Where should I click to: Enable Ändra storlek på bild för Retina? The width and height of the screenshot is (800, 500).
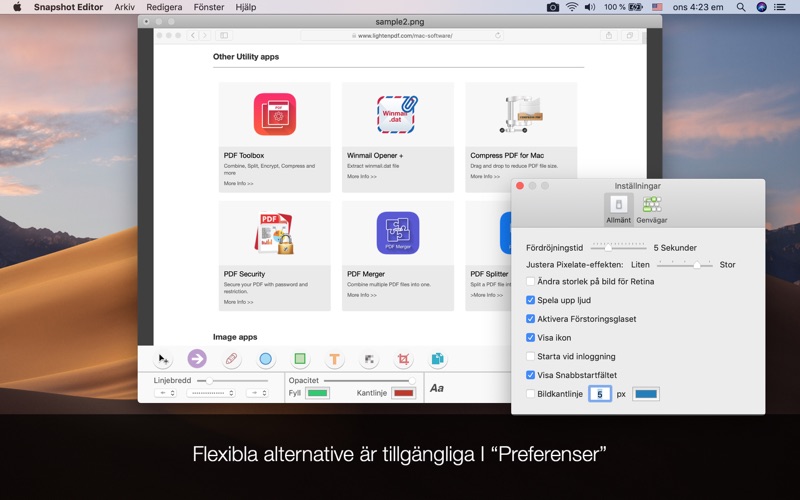pos(531,281)
